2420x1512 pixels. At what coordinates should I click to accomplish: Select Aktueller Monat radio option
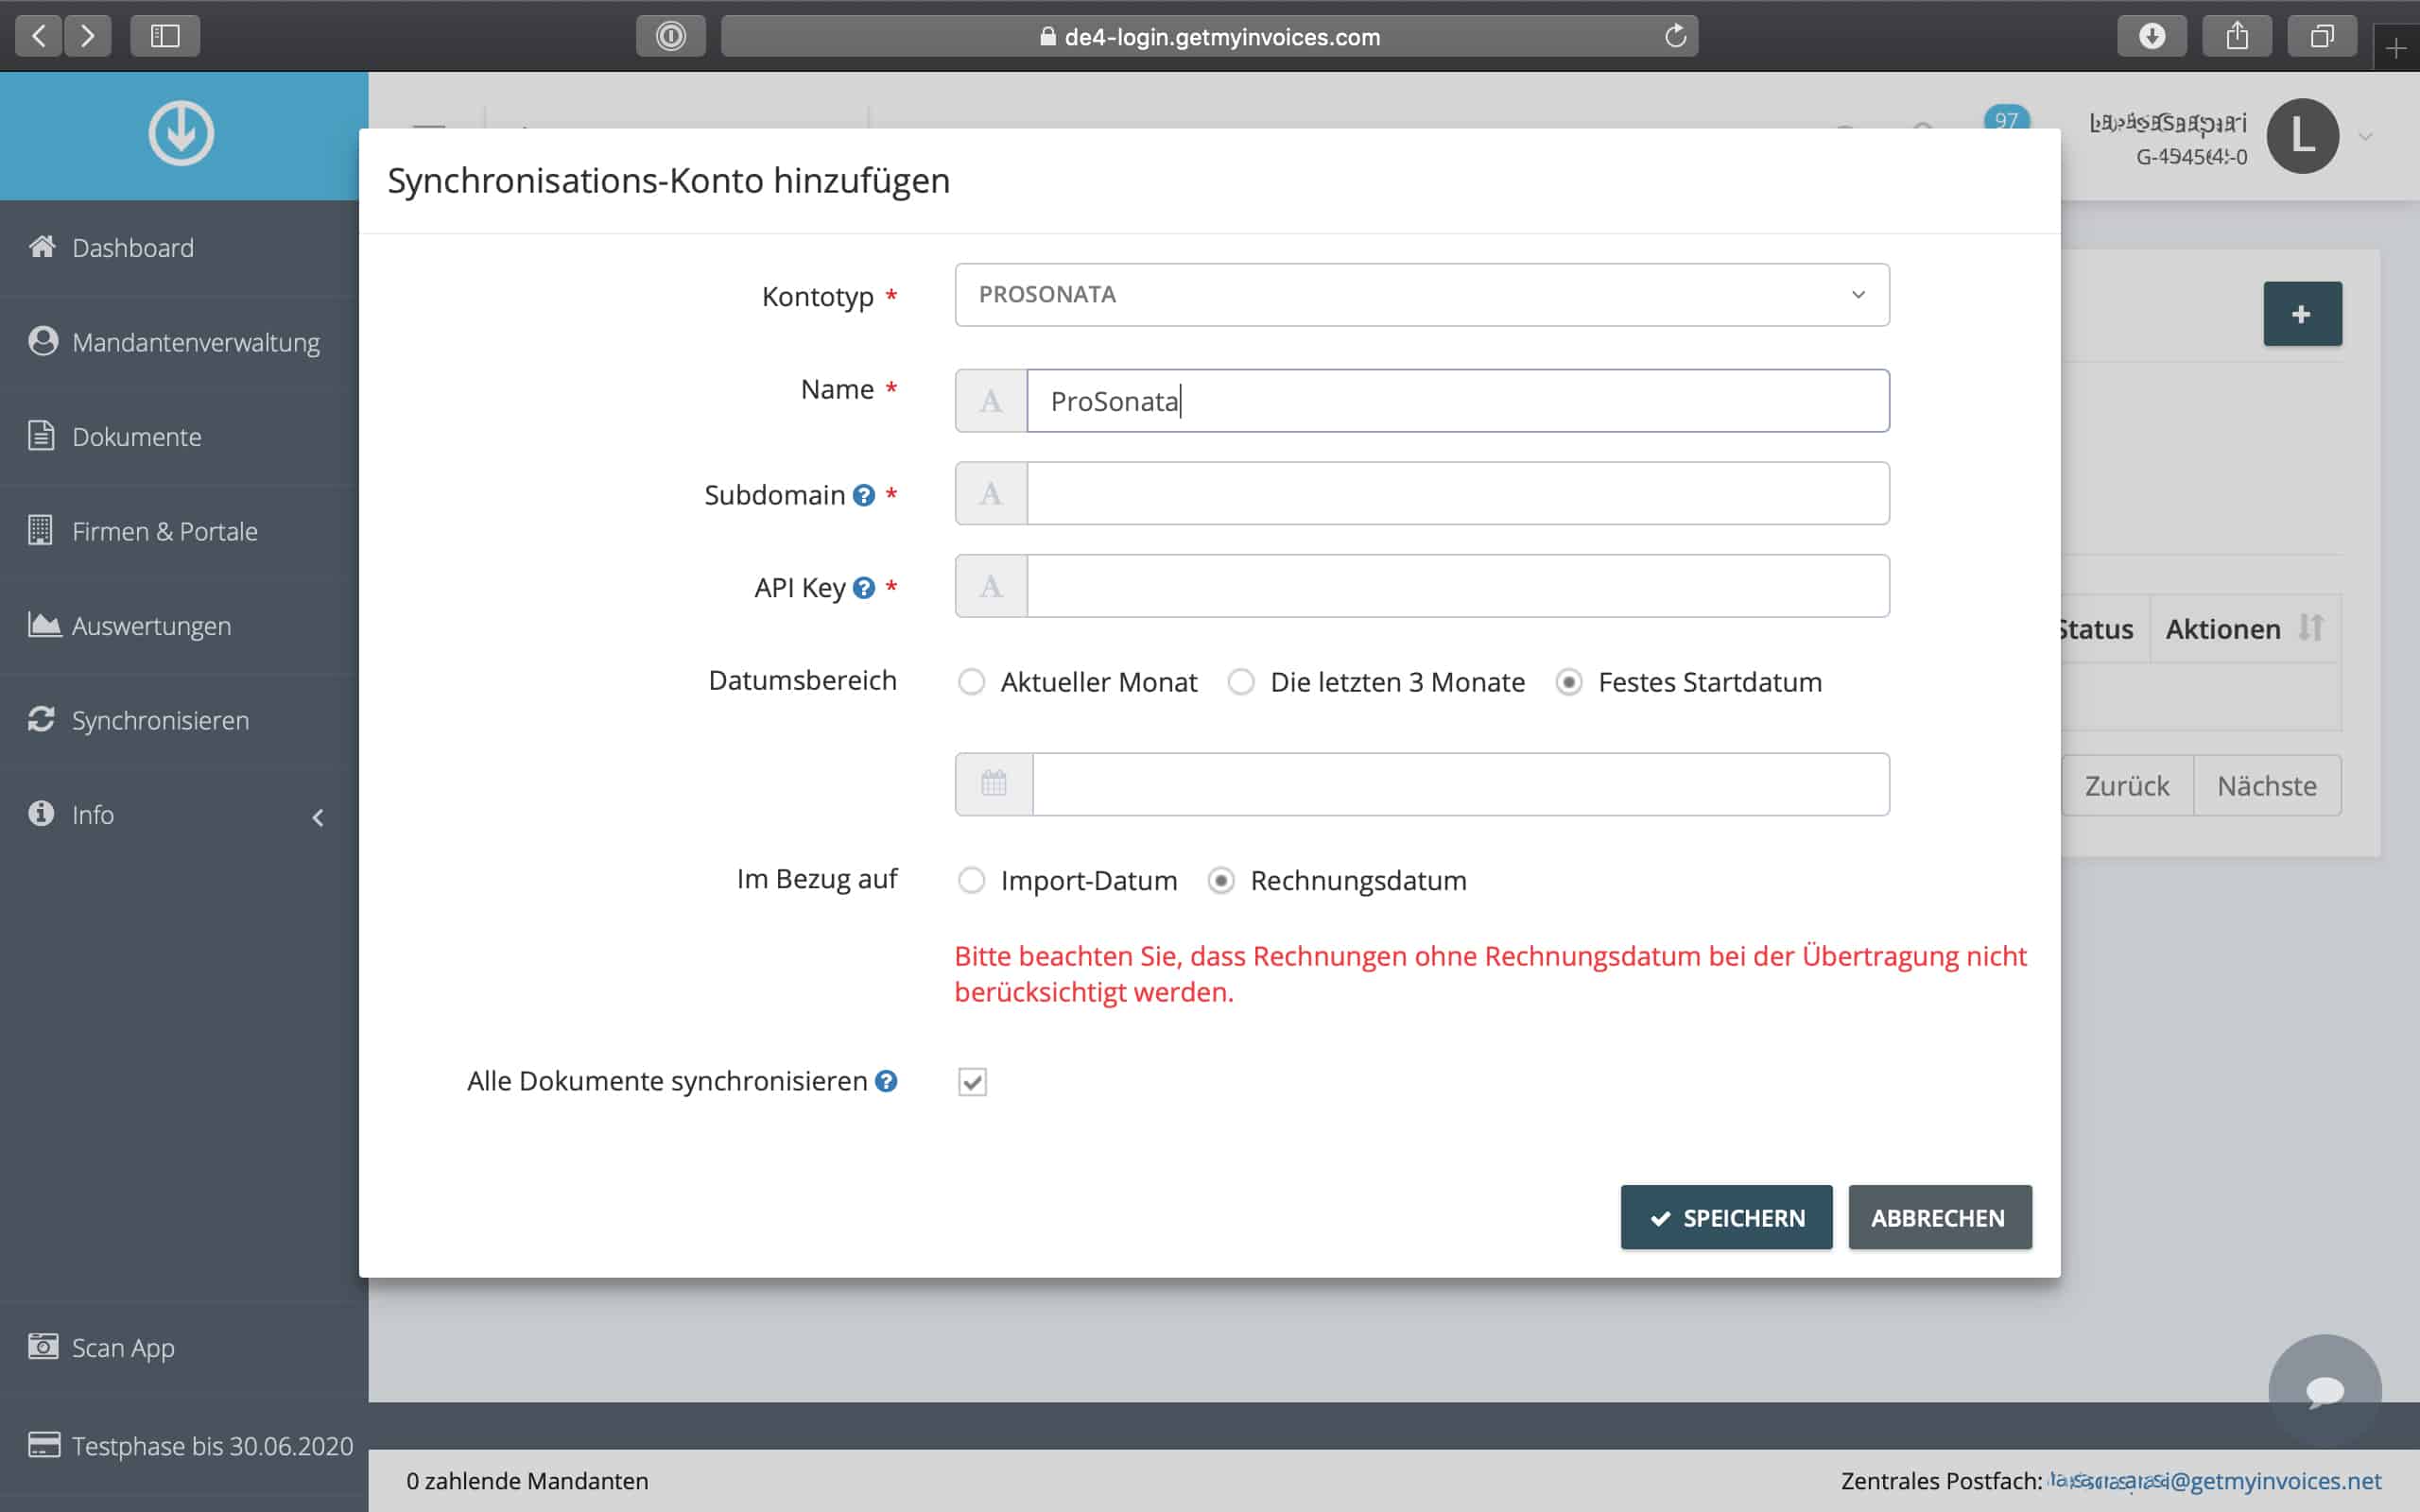(971, 682)
